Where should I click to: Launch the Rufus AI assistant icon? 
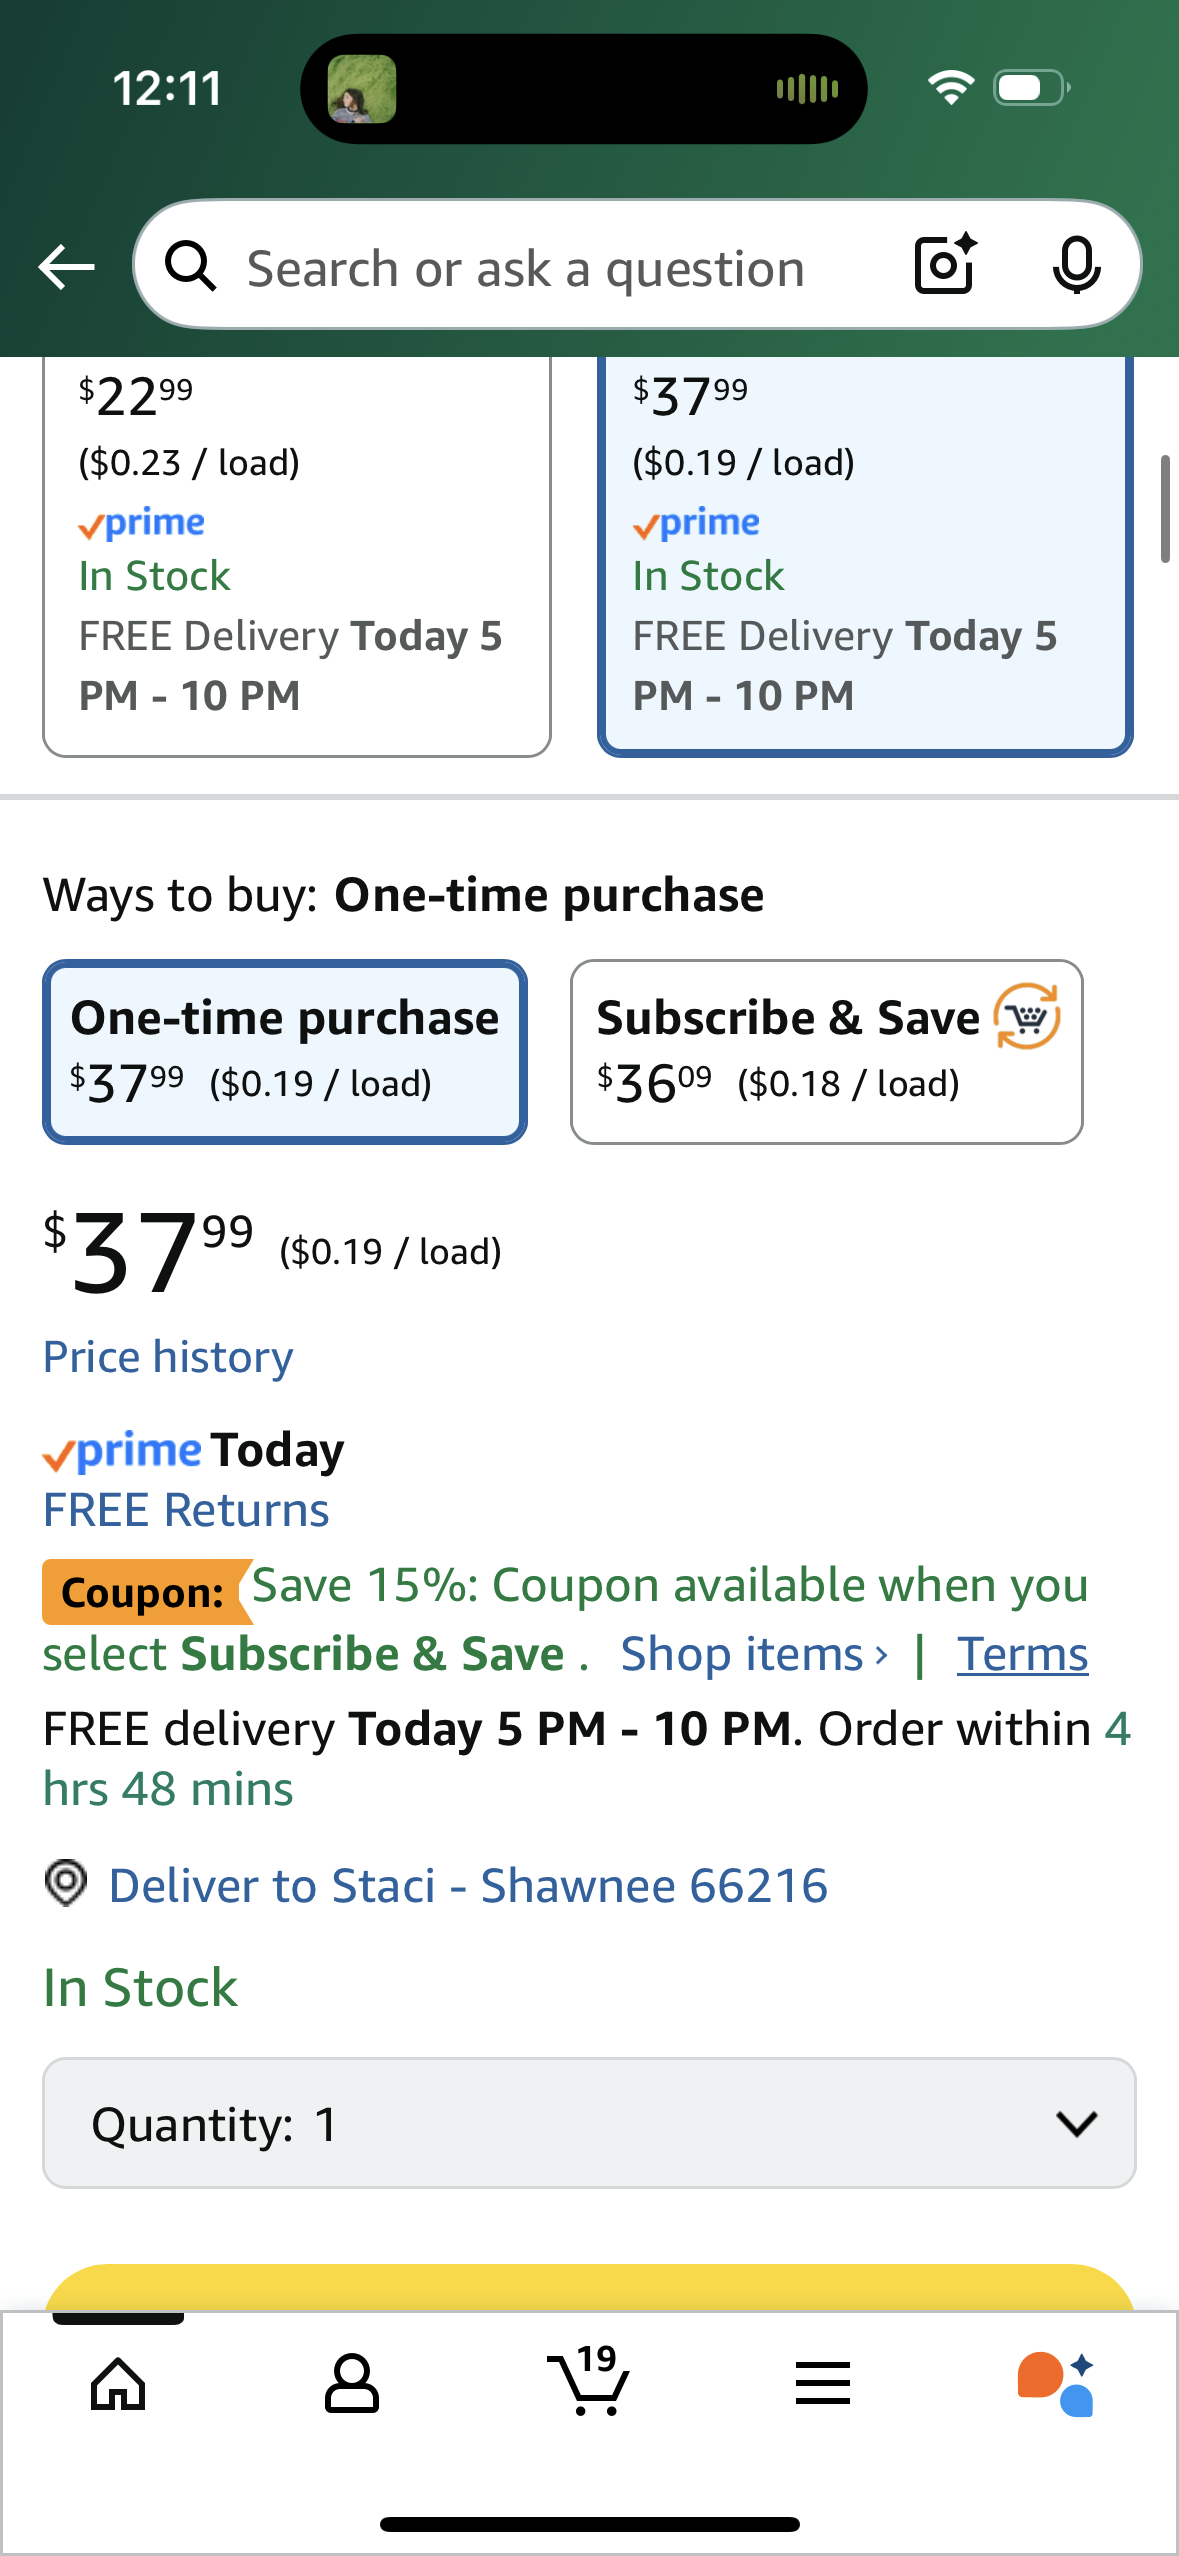coord(1056,2384)
